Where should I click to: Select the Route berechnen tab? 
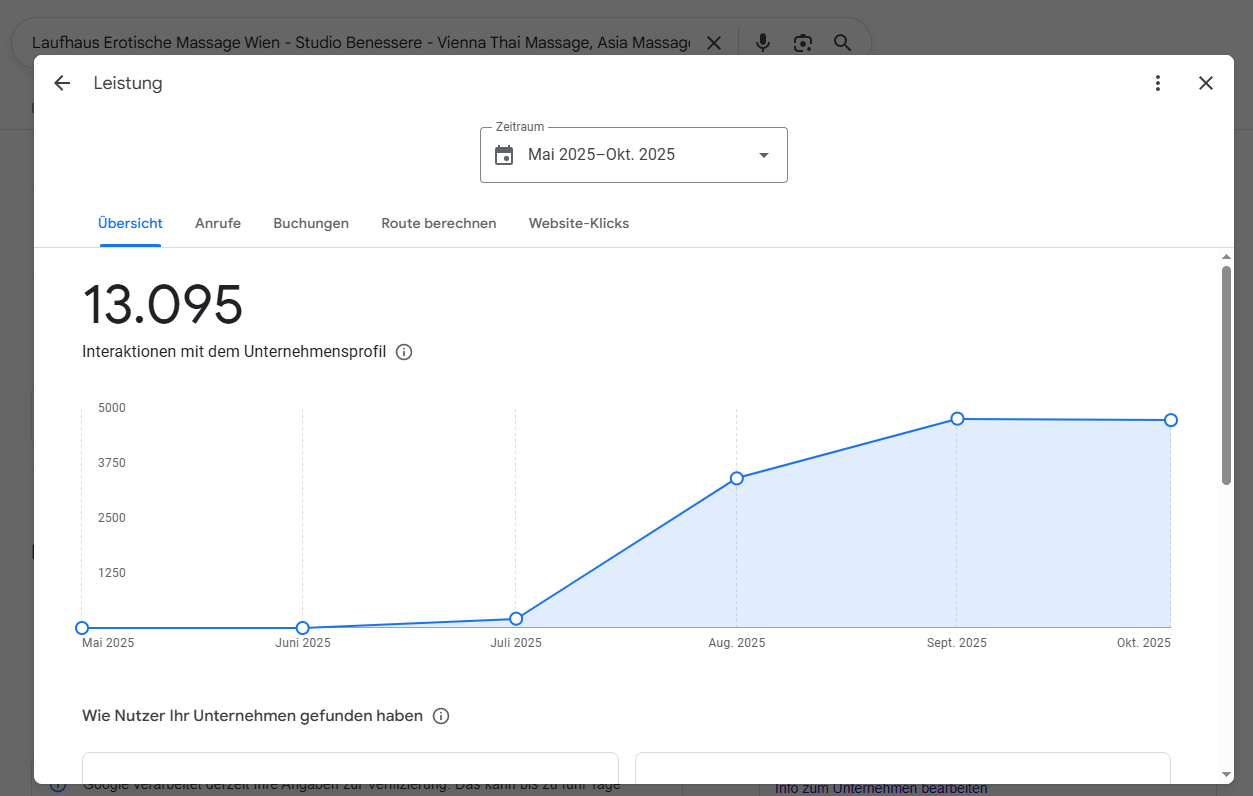point(438,223)
